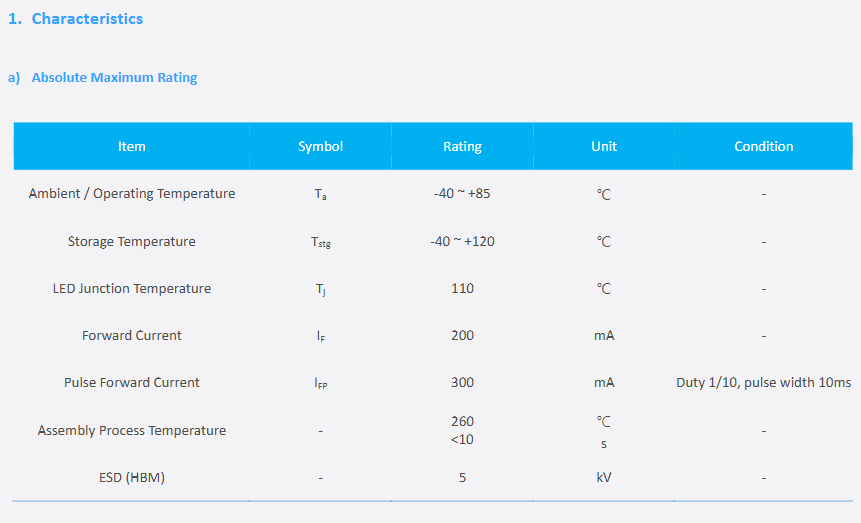This screenshot has height=523, width=861.
Task: Click the "Absolute Maximum Rating" subheading
Action: (x=114, y=78)
